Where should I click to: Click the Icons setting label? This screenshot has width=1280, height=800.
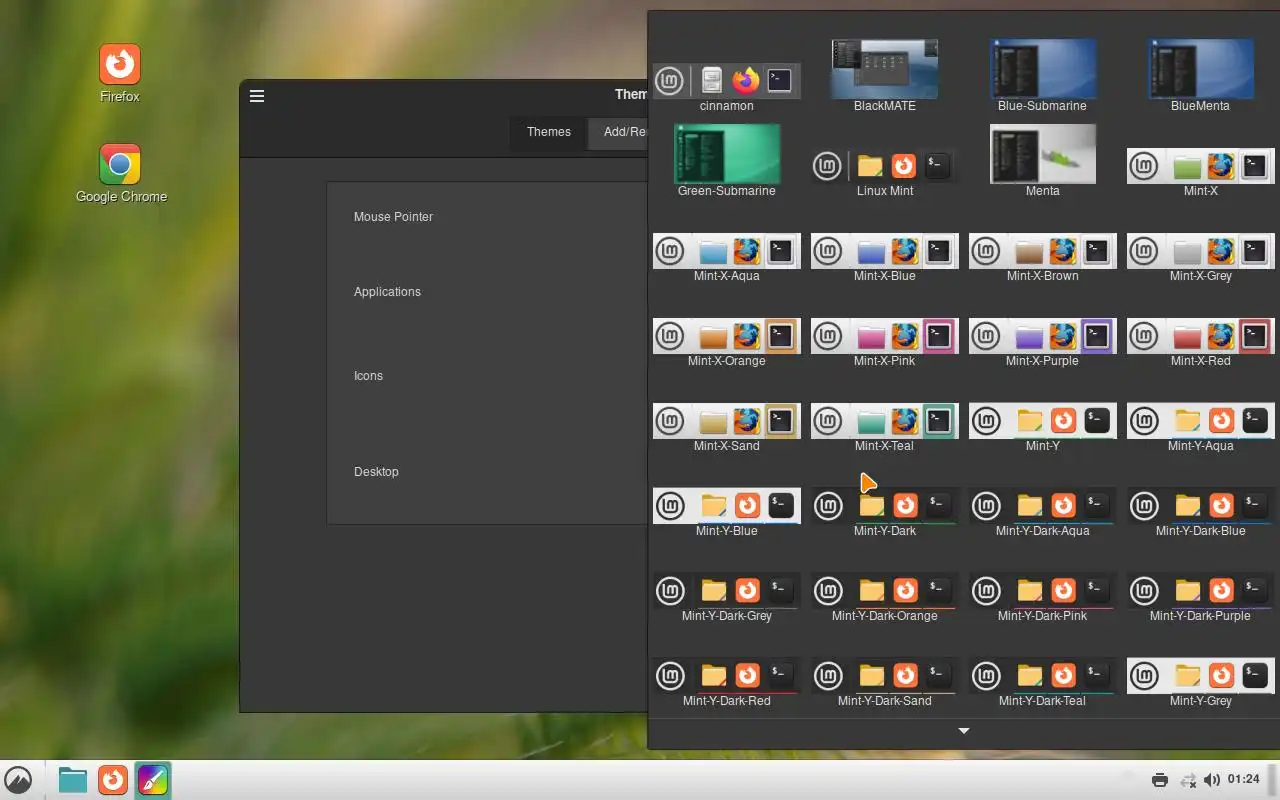[x=368, y=376]
